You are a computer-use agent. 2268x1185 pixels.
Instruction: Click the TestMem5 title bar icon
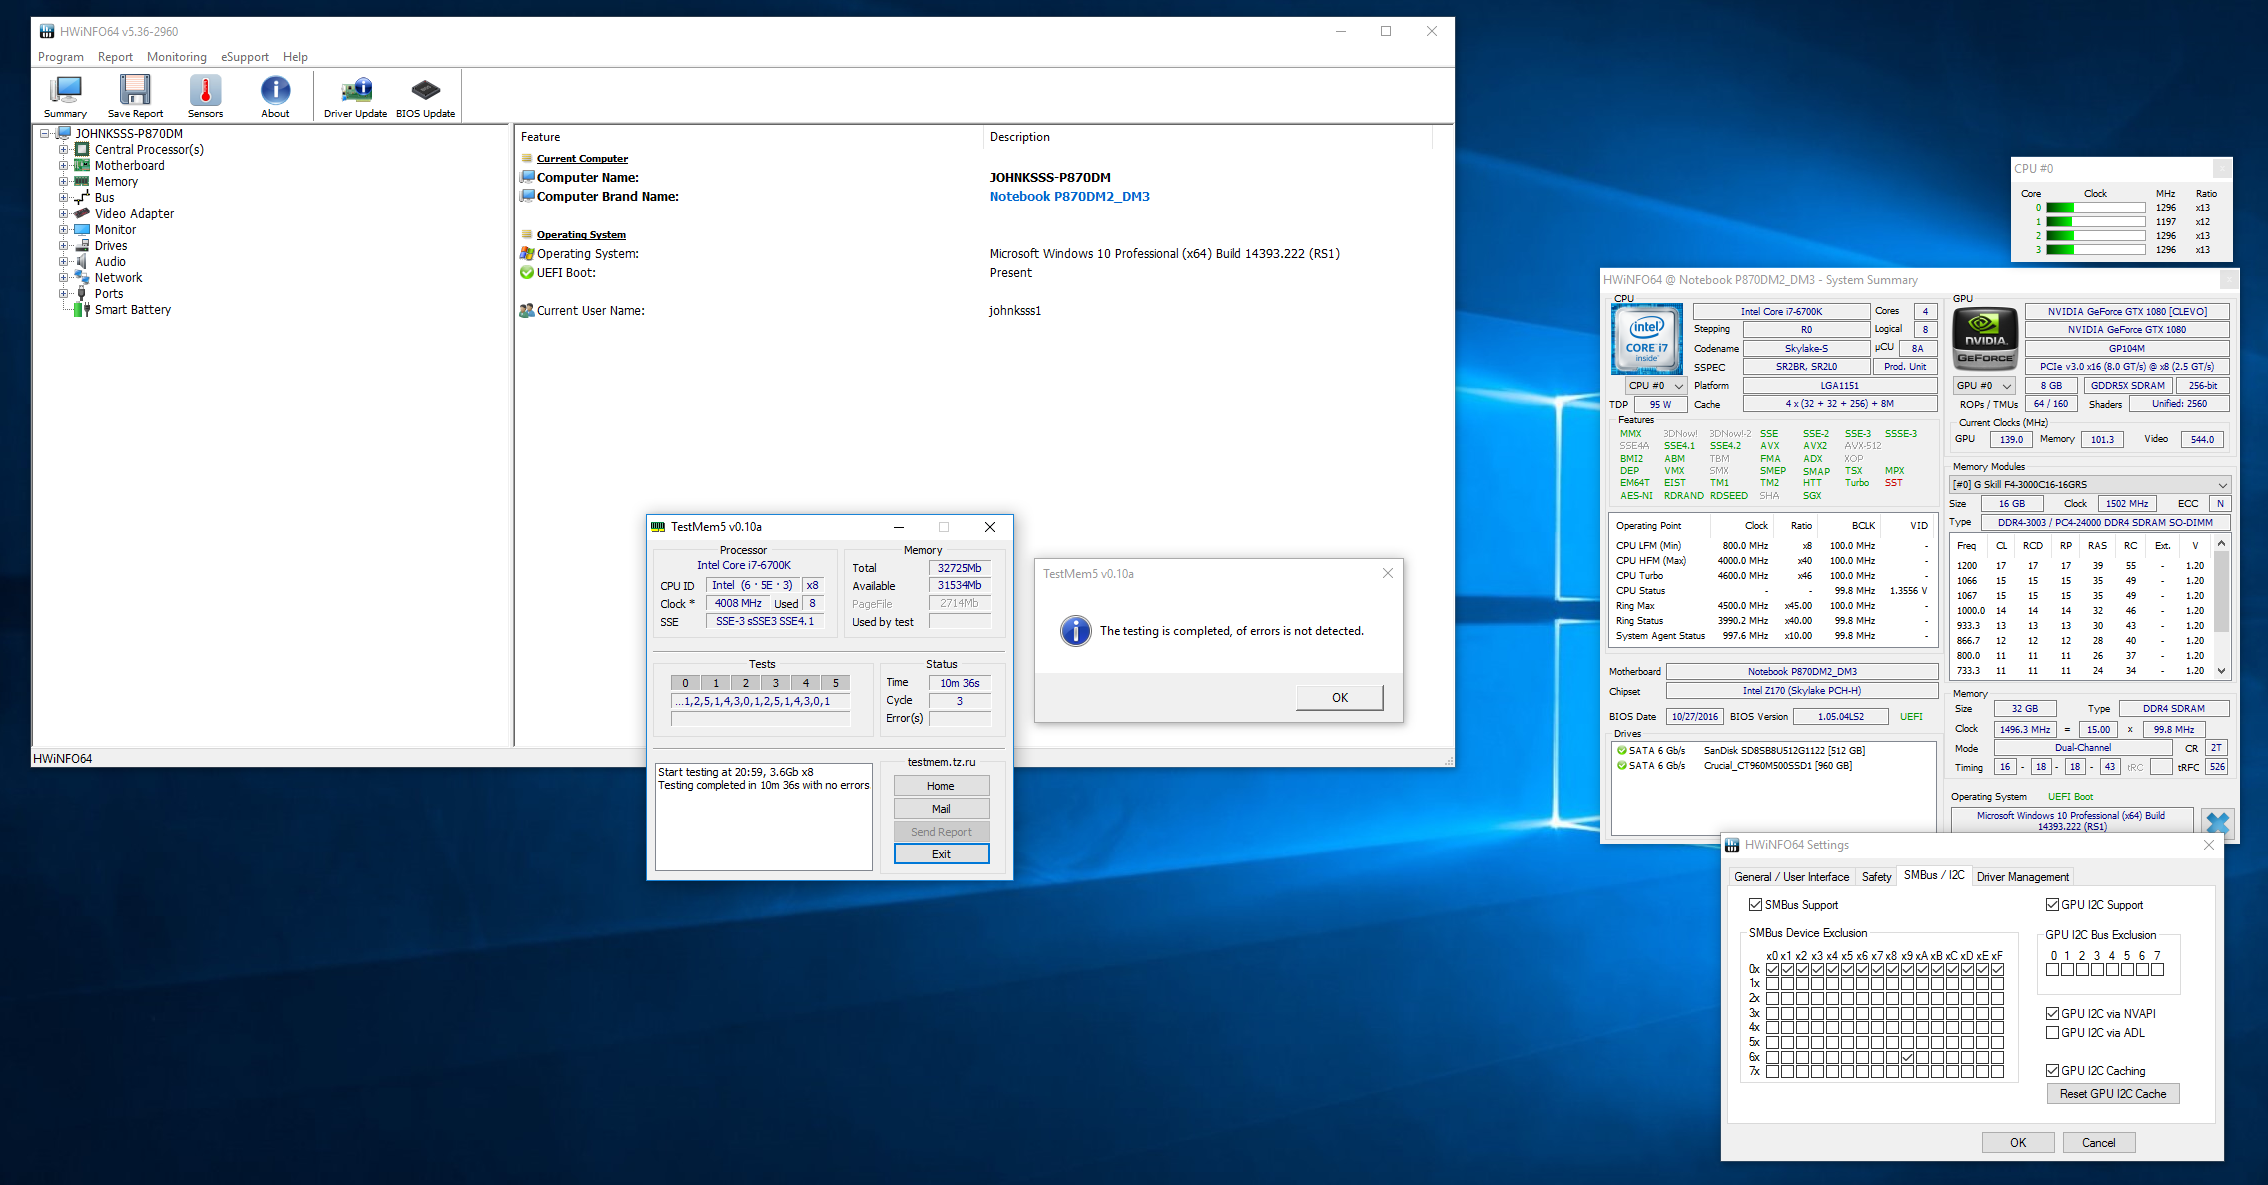pyautogui.click(x=658, y=527)
